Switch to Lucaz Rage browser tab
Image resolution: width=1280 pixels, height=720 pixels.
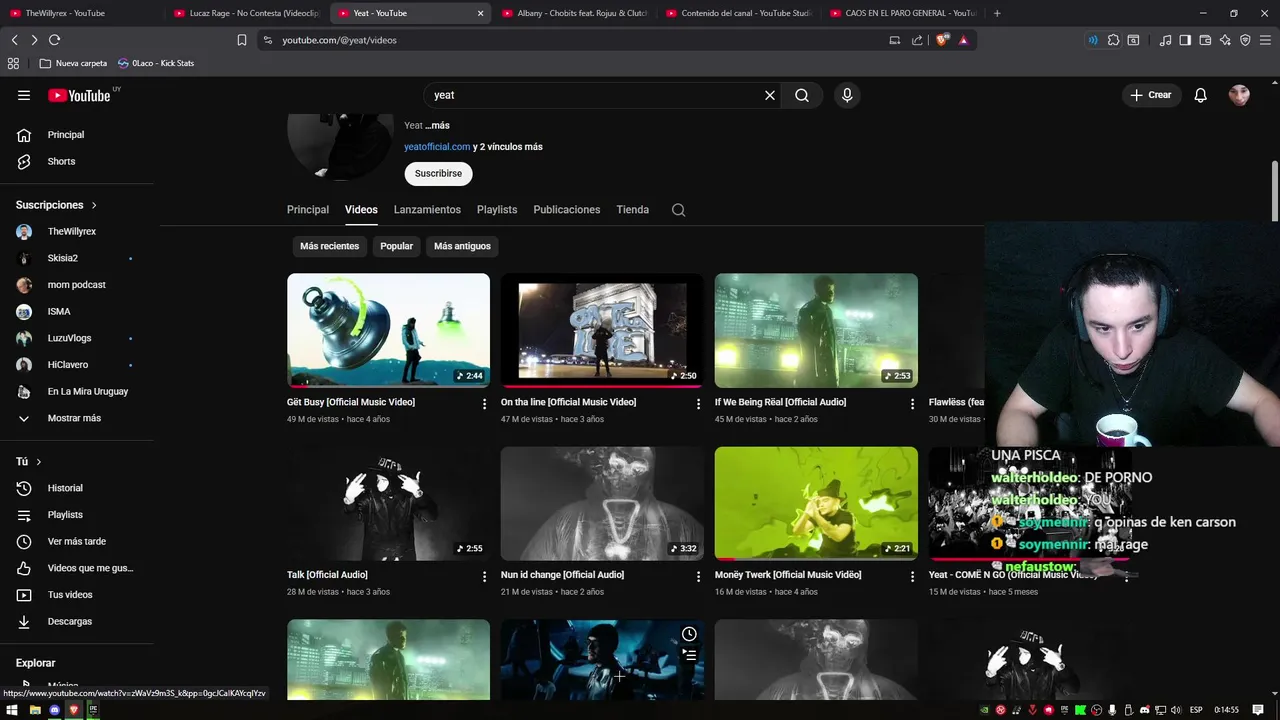tap(245, 13)
